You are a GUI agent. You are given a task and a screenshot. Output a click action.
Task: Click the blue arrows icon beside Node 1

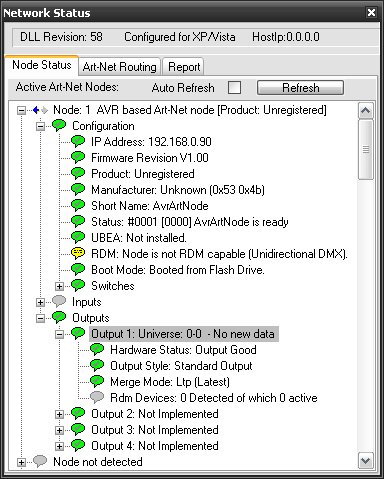40,110
